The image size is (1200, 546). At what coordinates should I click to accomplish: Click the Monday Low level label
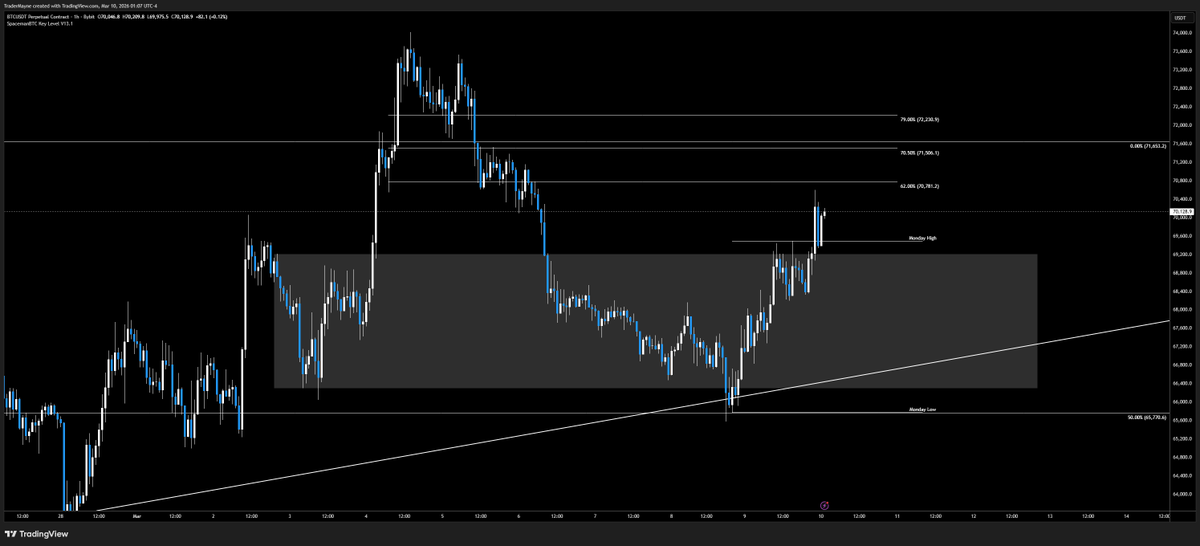(x=922, y=410)
